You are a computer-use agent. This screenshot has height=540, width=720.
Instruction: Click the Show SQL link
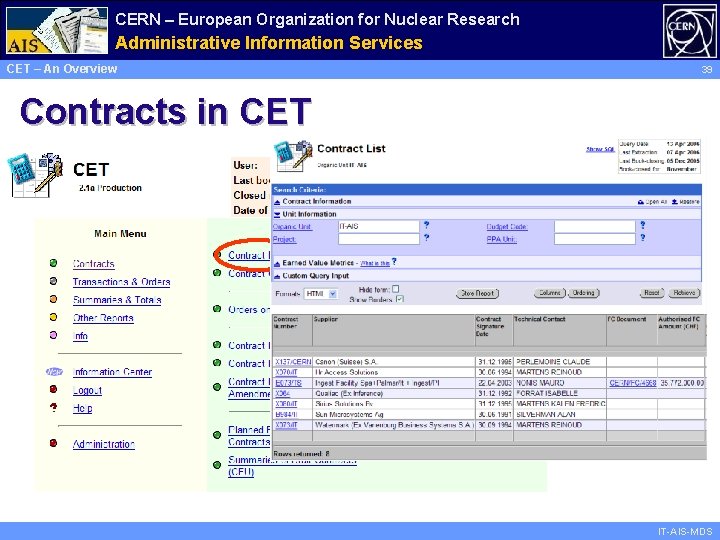pos(600,149)
